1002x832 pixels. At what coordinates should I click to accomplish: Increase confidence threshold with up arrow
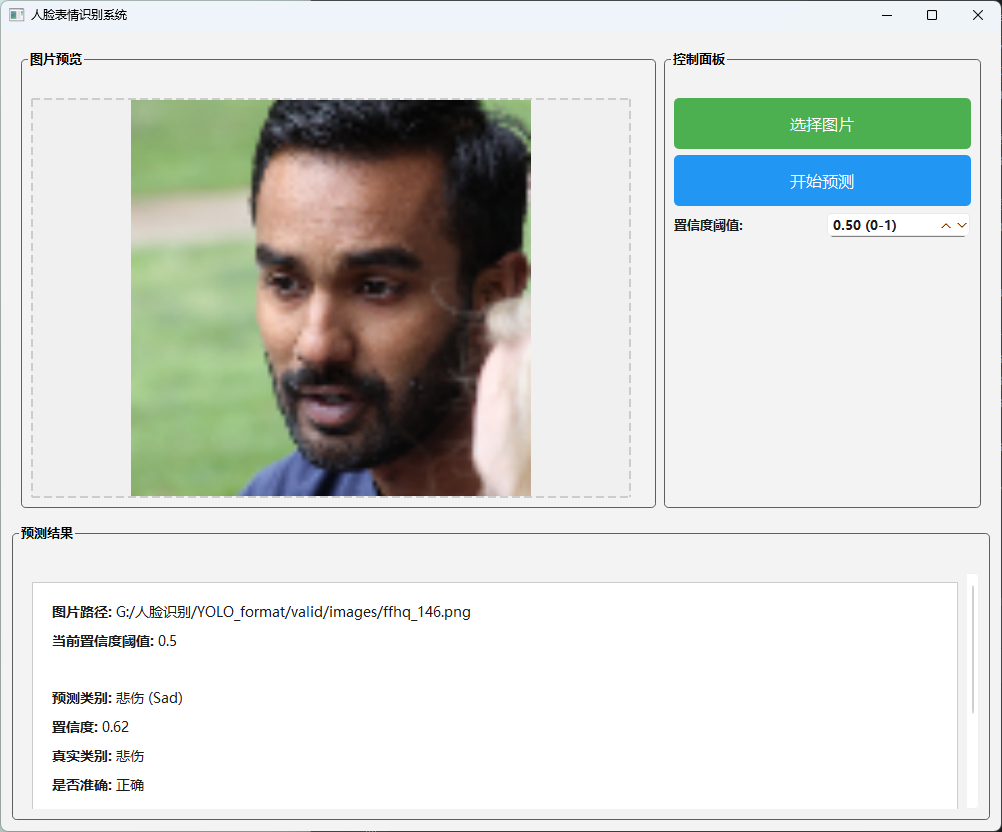click(x=945, y=226)
